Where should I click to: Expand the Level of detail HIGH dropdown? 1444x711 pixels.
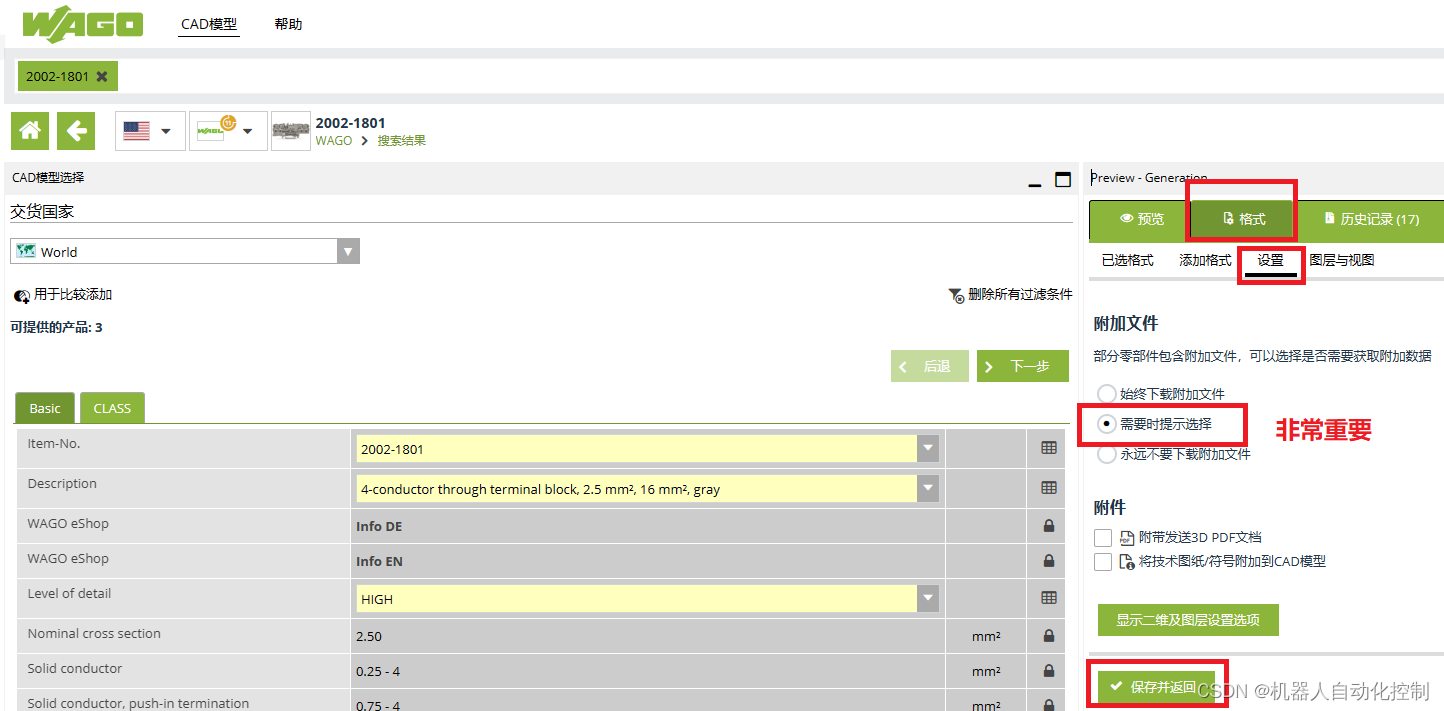pyautogui.click(x=929, y=599)
